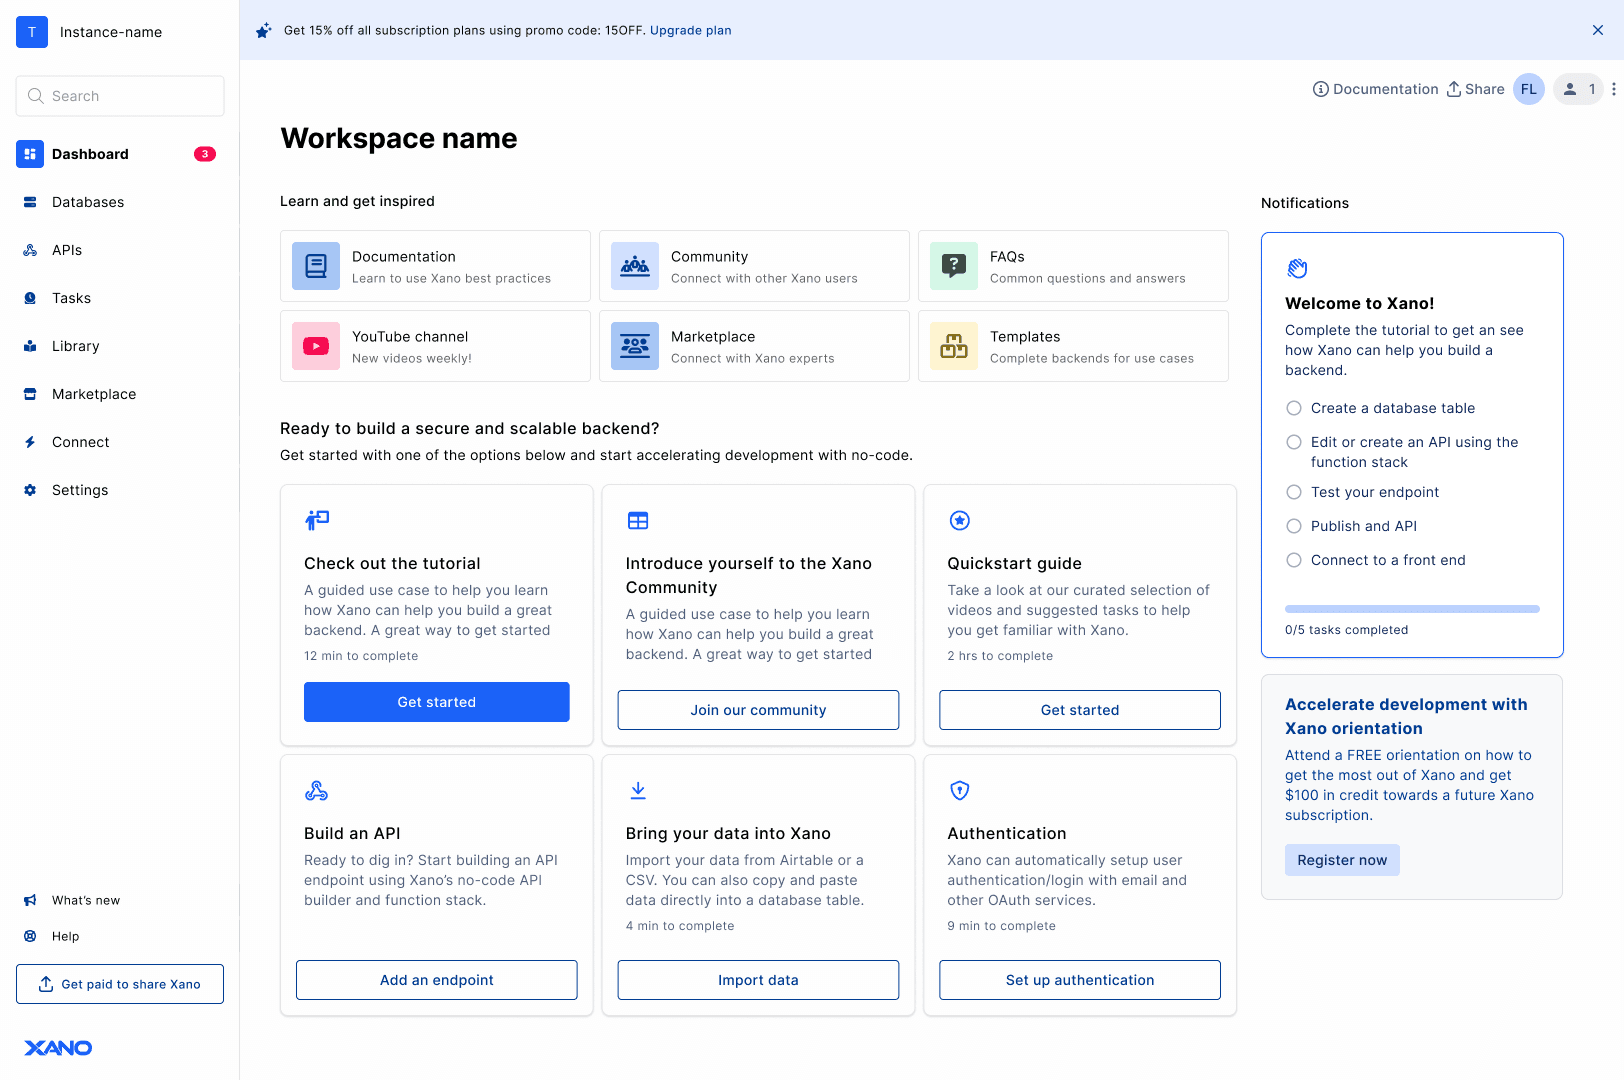The image size is (1624, 1080).
Task: Click Set up authentication button
Action: (1080, 980)
